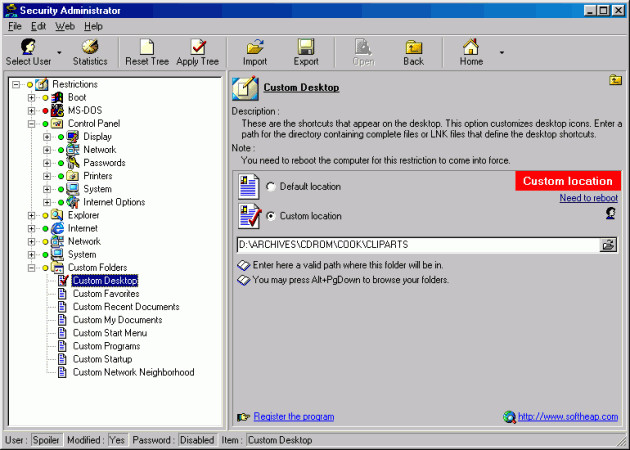Screen dimensions: 630x450
Task: Expand the MS-DOS tree node
Action: tap(31, 110)
